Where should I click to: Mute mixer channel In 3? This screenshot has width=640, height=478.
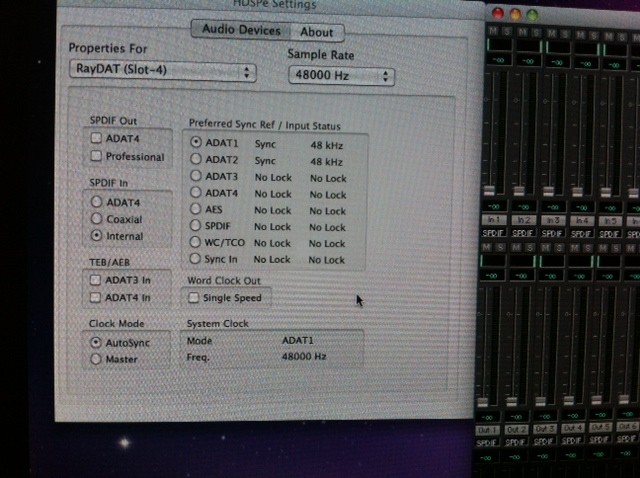(x=552, y=33)
